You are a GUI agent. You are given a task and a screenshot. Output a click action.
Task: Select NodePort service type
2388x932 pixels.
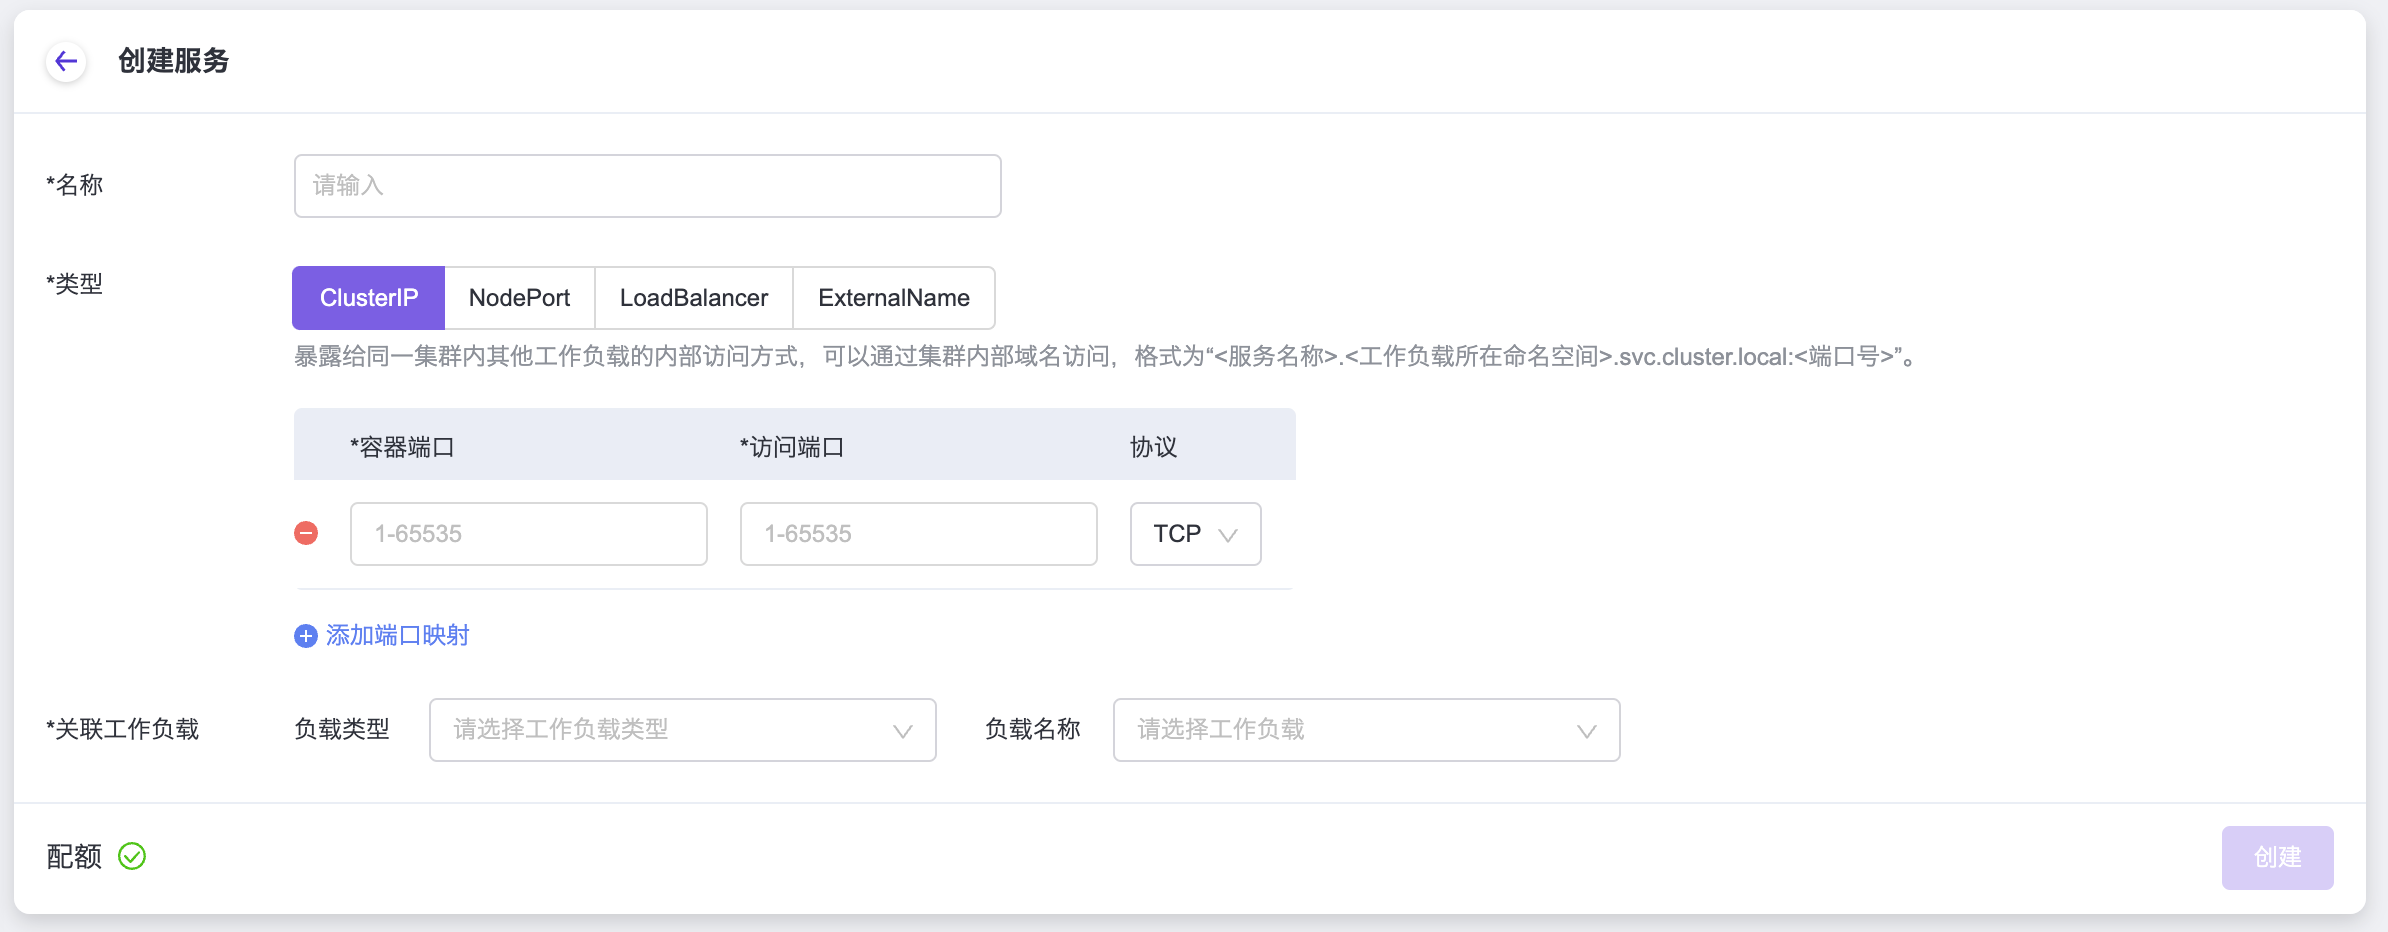pos(519,298)
